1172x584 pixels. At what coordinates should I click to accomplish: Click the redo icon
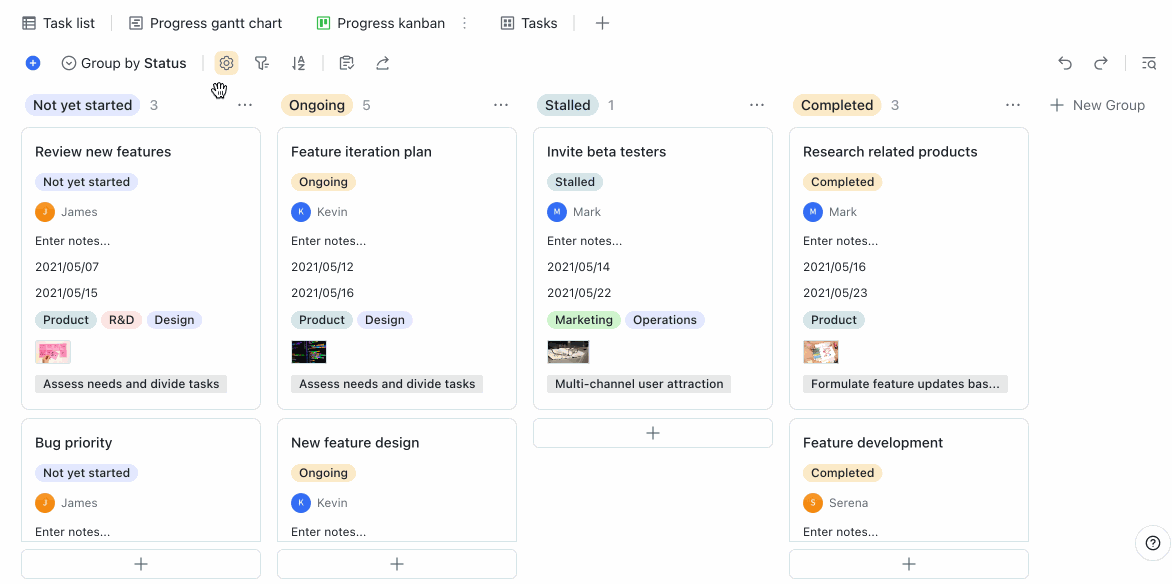[x=1101, y=62]
